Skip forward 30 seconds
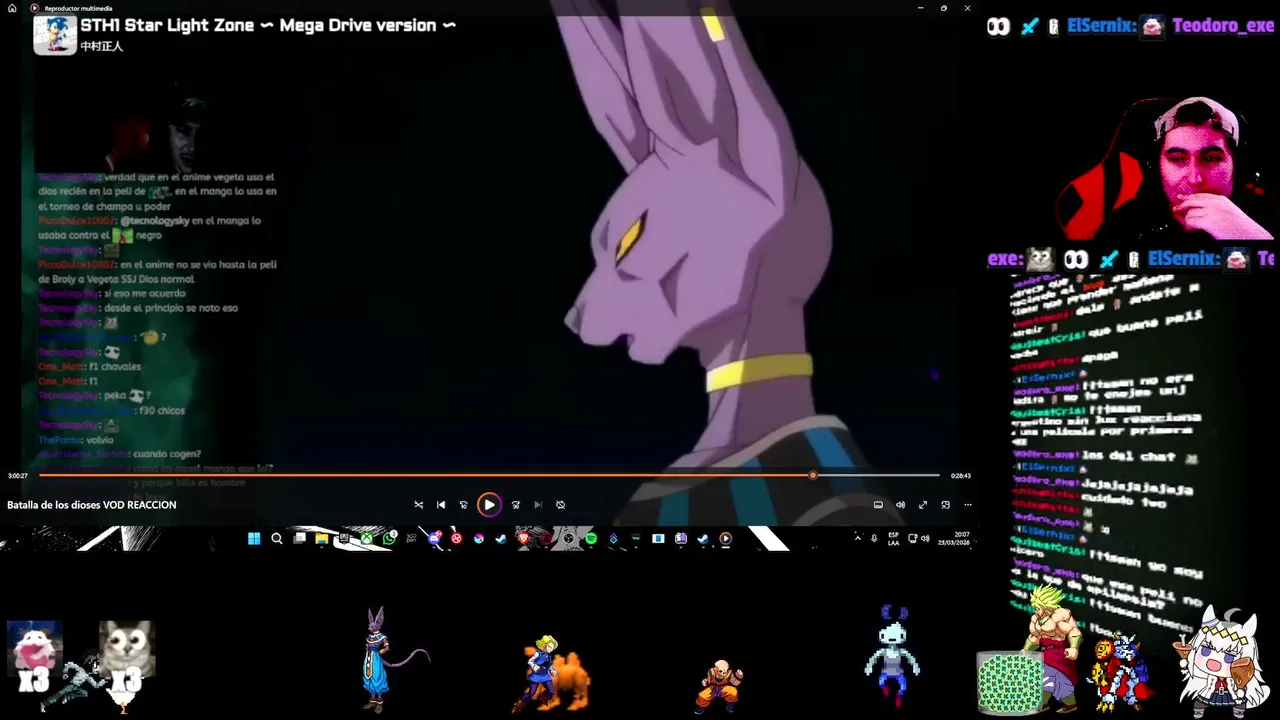 (515, 505)
